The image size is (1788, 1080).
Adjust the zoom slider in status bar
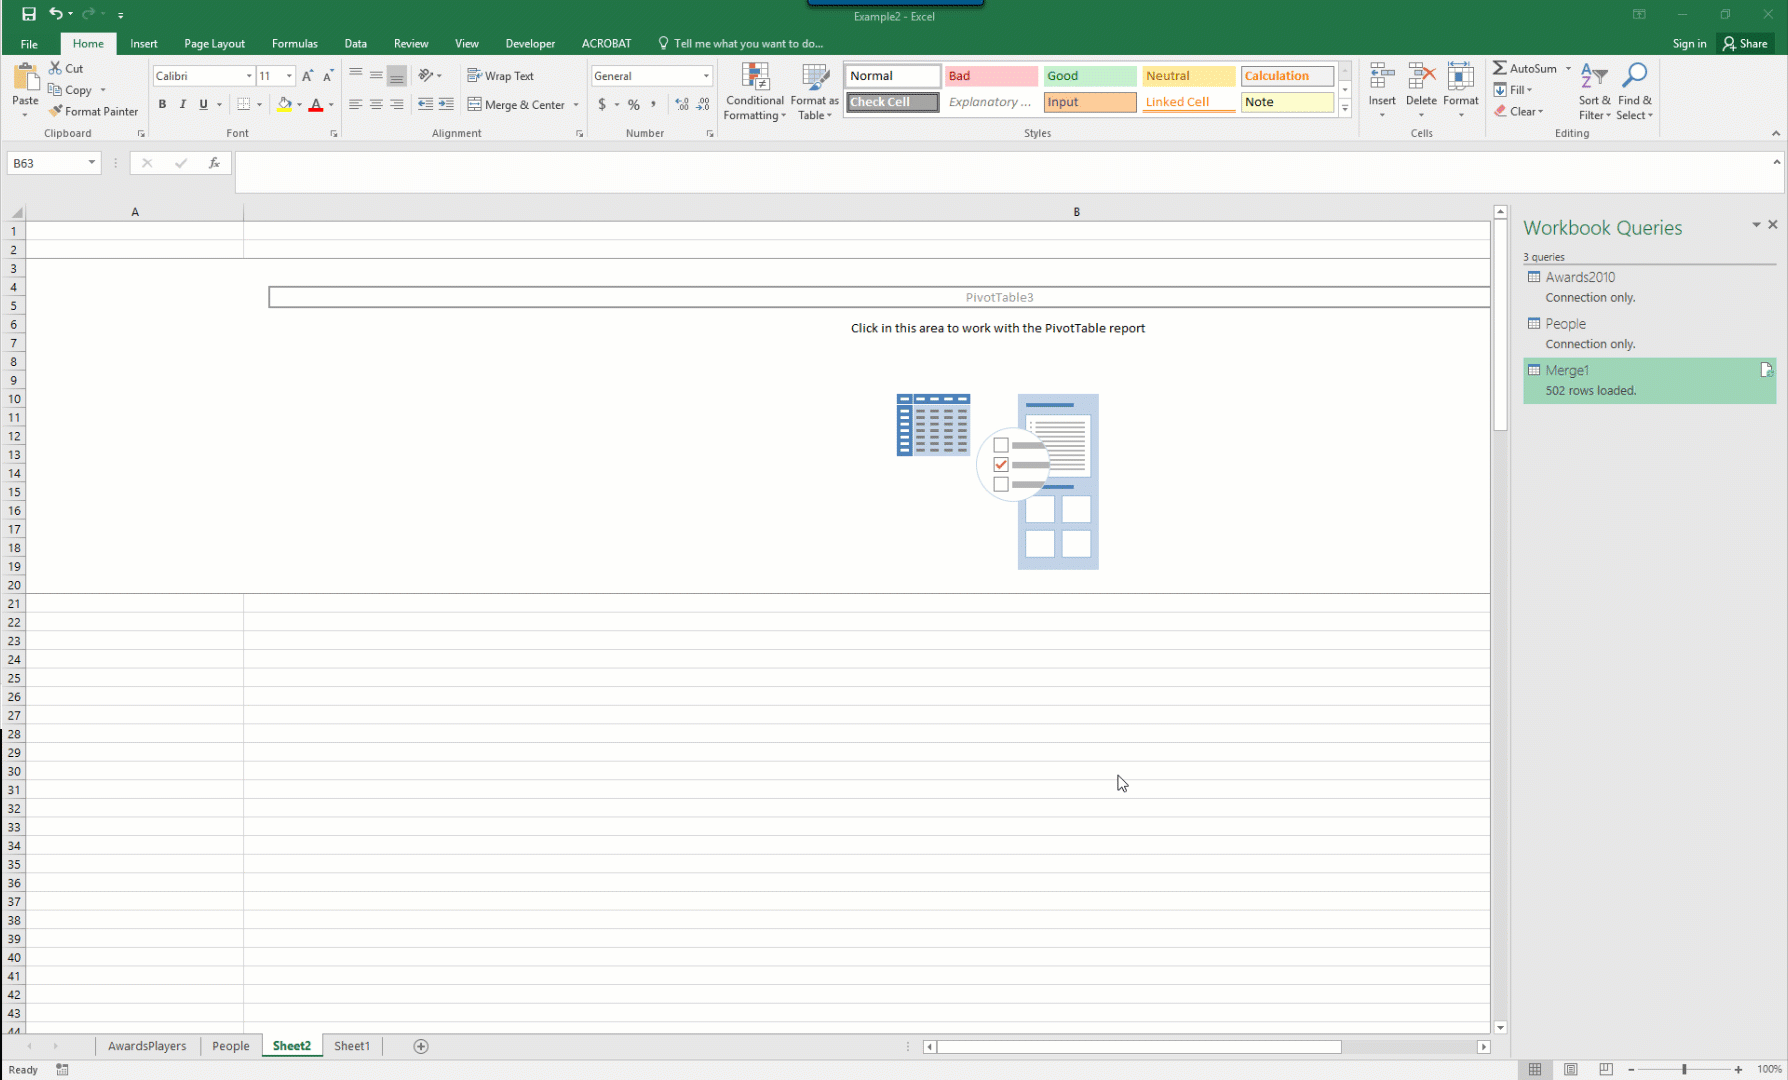point(1684,1069)
